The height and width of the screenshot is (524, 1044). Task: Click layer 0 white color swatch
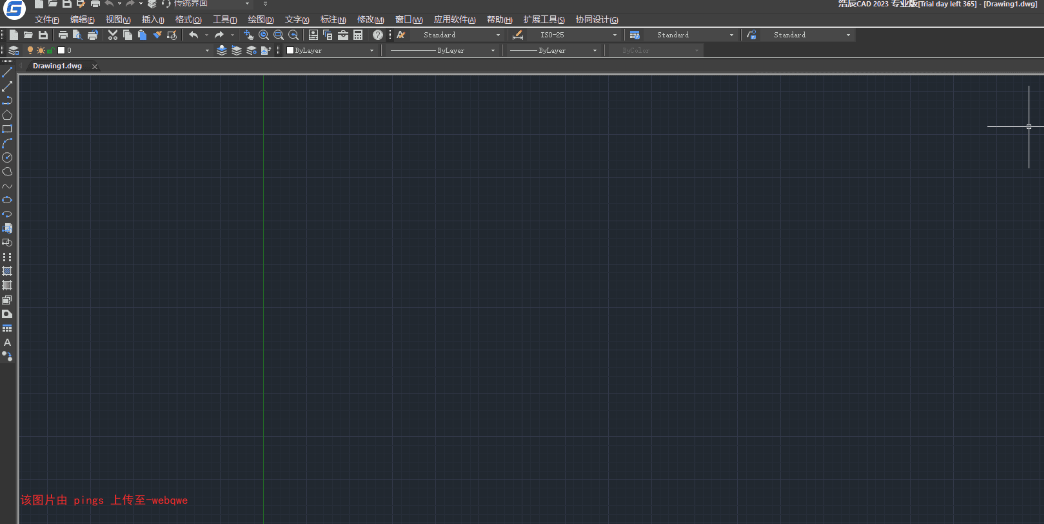61,51
